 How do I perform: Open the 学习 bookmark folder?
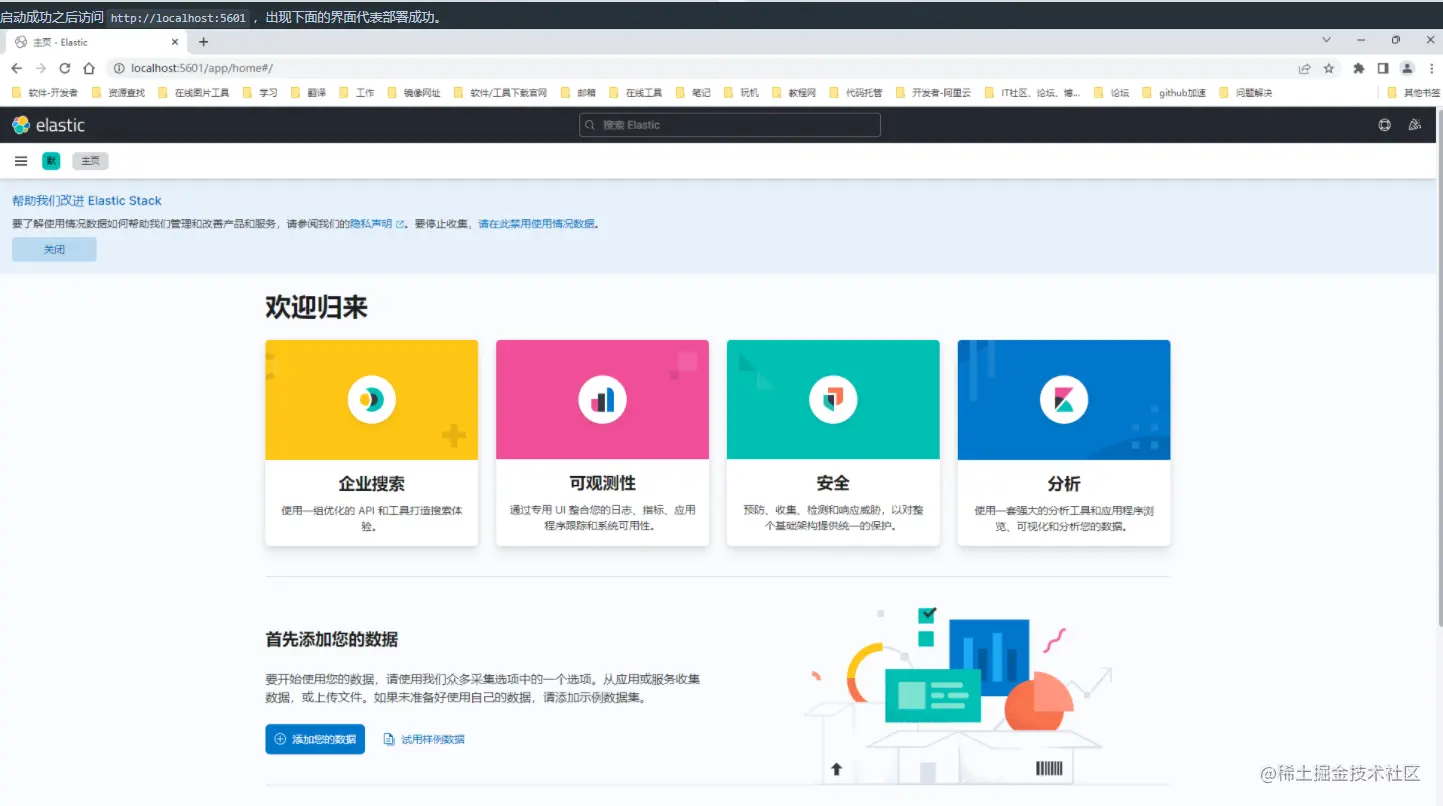point(260,93)
